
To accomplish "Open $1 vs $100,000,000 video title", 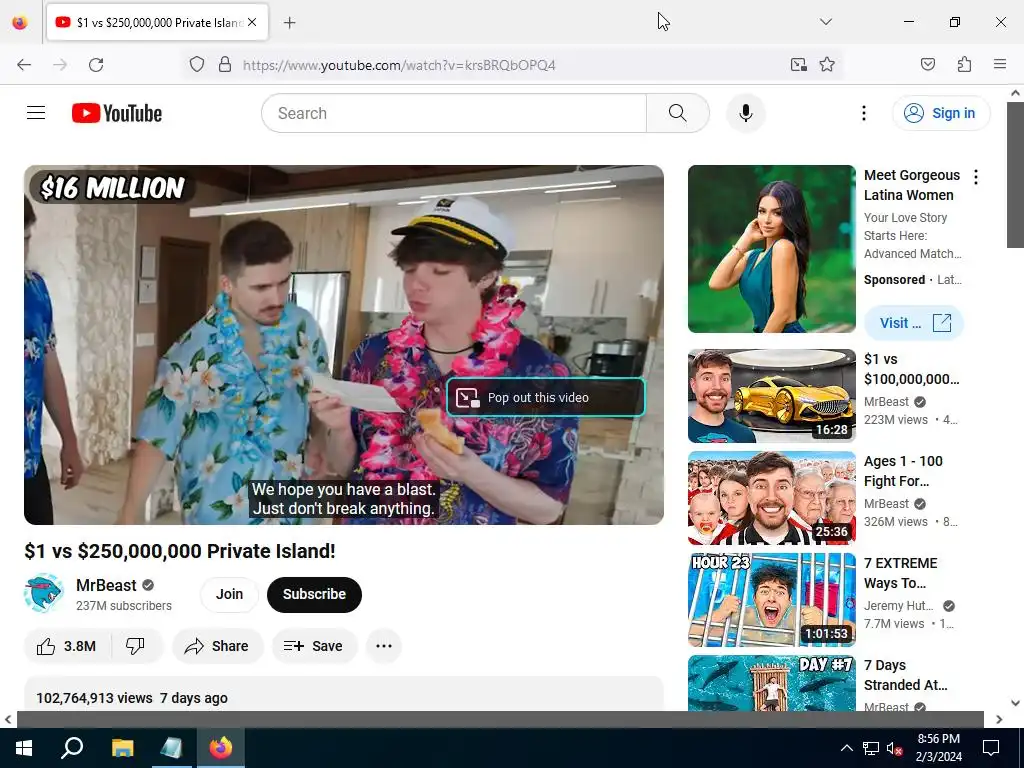I will pos(912,369).
